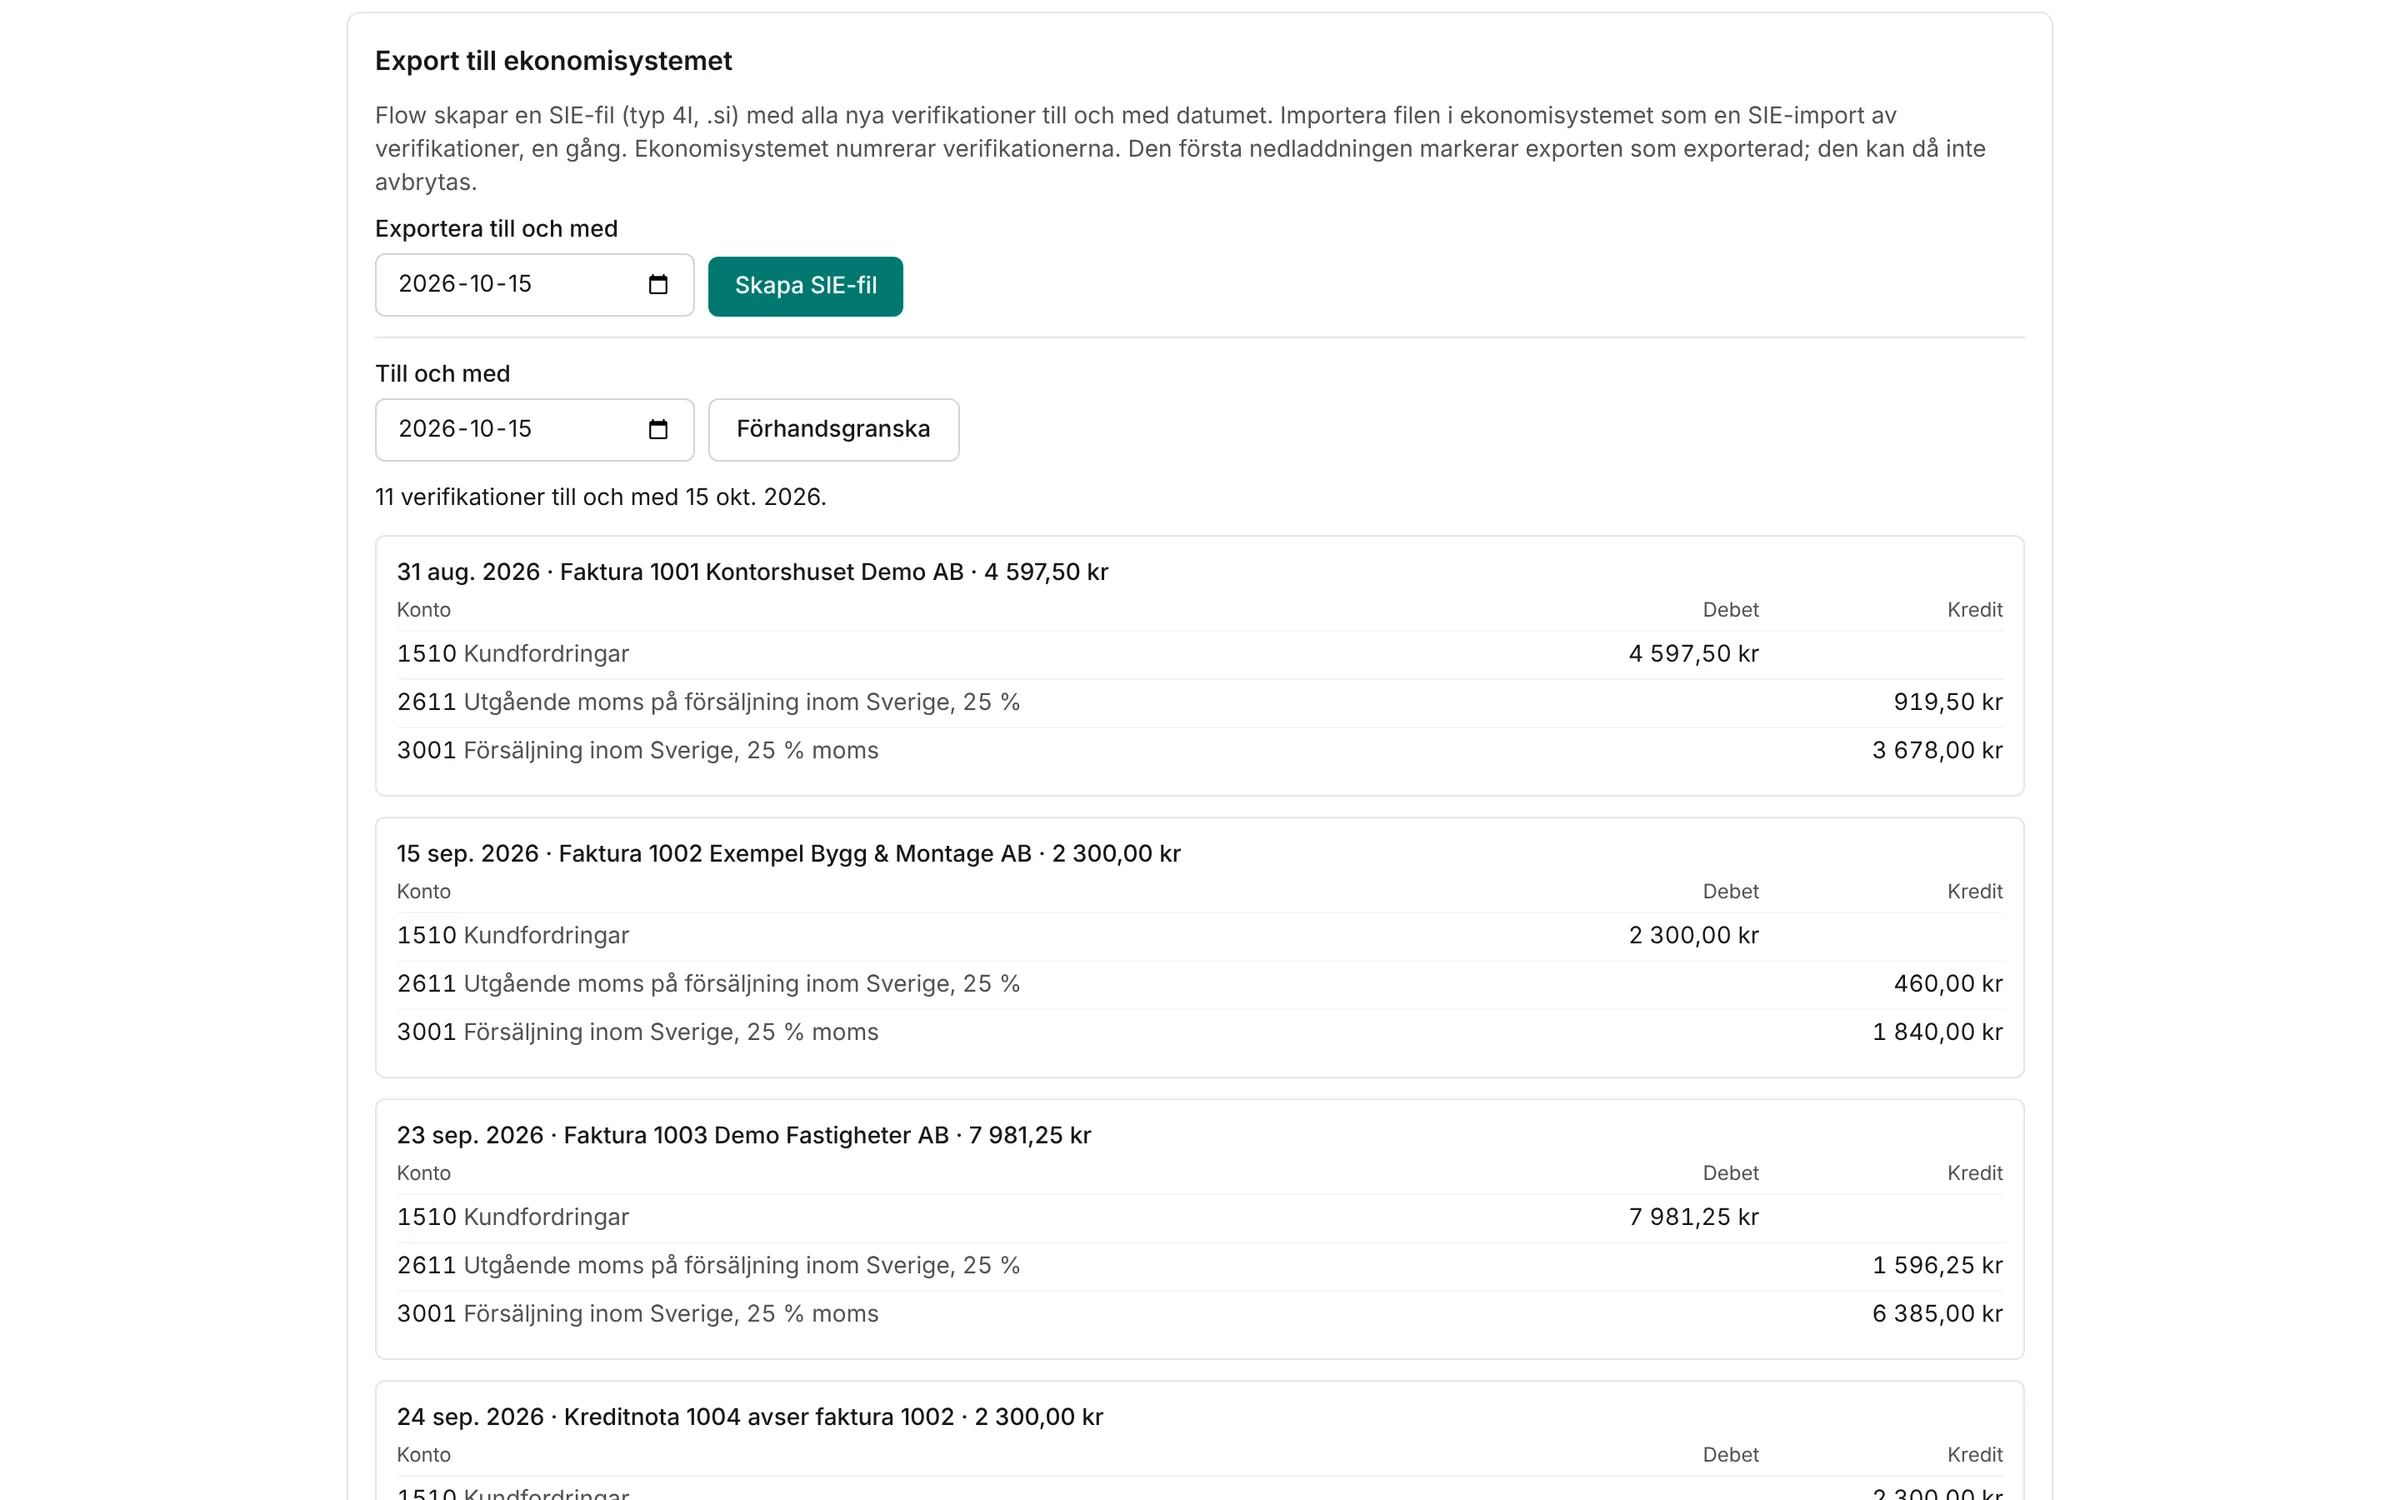Click the 'Till och med' label above Förhandsgranska

(442, 374)
